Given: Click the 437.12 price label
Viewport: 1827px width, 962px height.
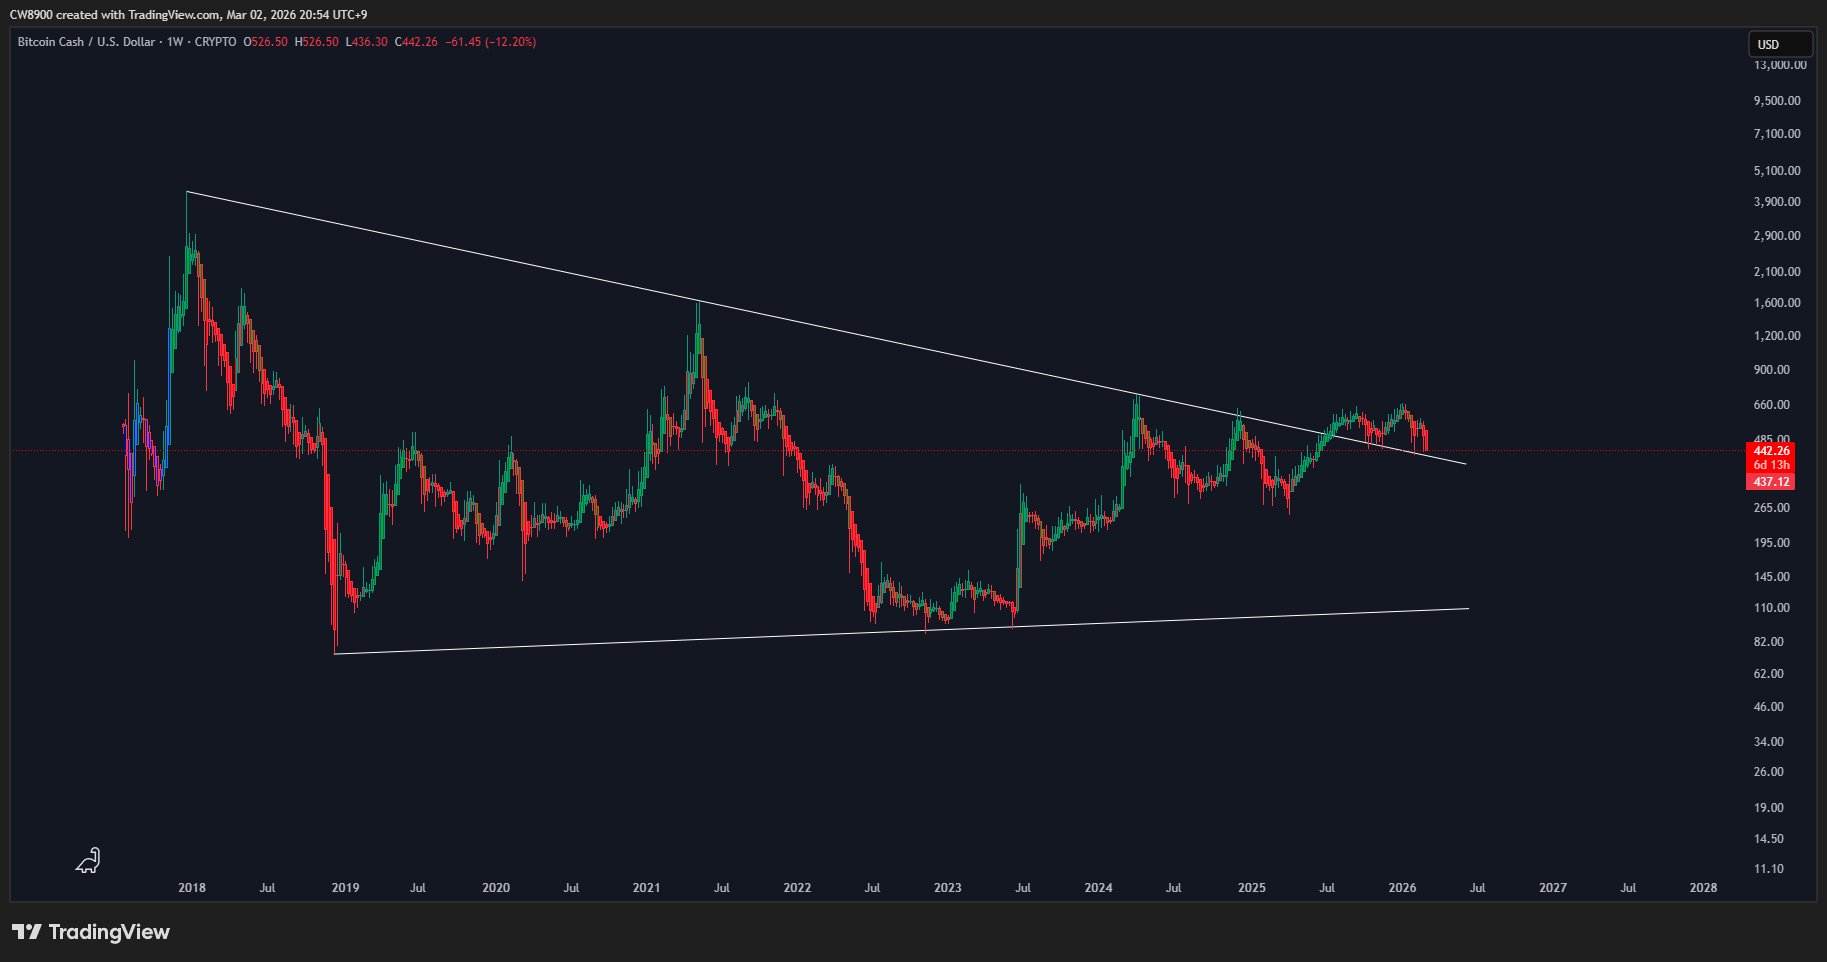Looking at the screenshot, I should [1771, 482].
